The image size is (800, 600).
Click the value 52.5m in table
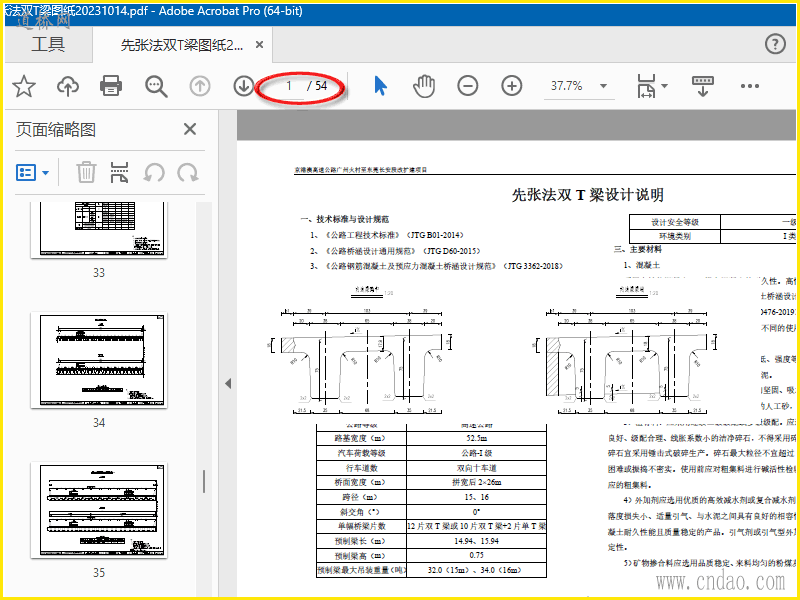point(477,438)
